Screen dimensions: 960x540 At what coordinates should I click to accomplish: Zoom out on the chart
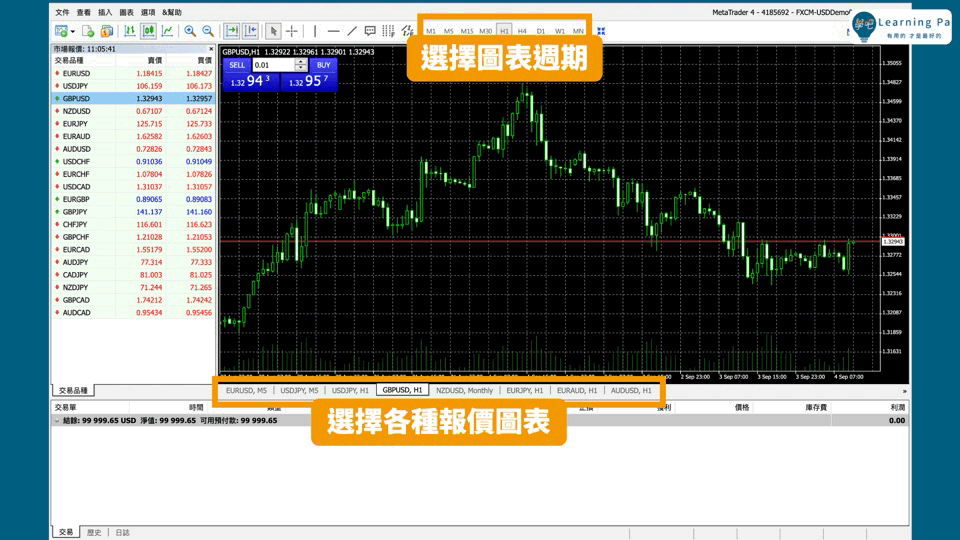[x=208, y=31]
